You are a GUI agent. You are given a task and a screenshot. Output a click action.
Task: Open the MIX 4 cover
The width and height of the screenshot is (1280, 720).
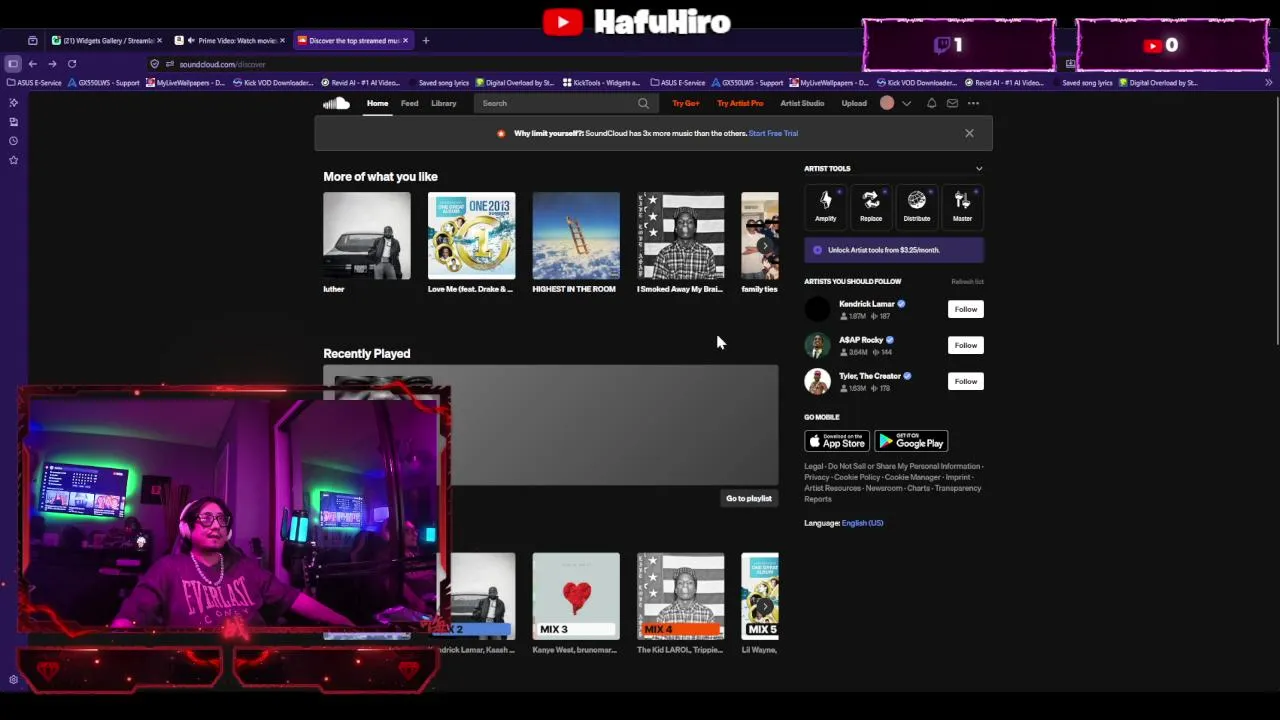point(680,596)
